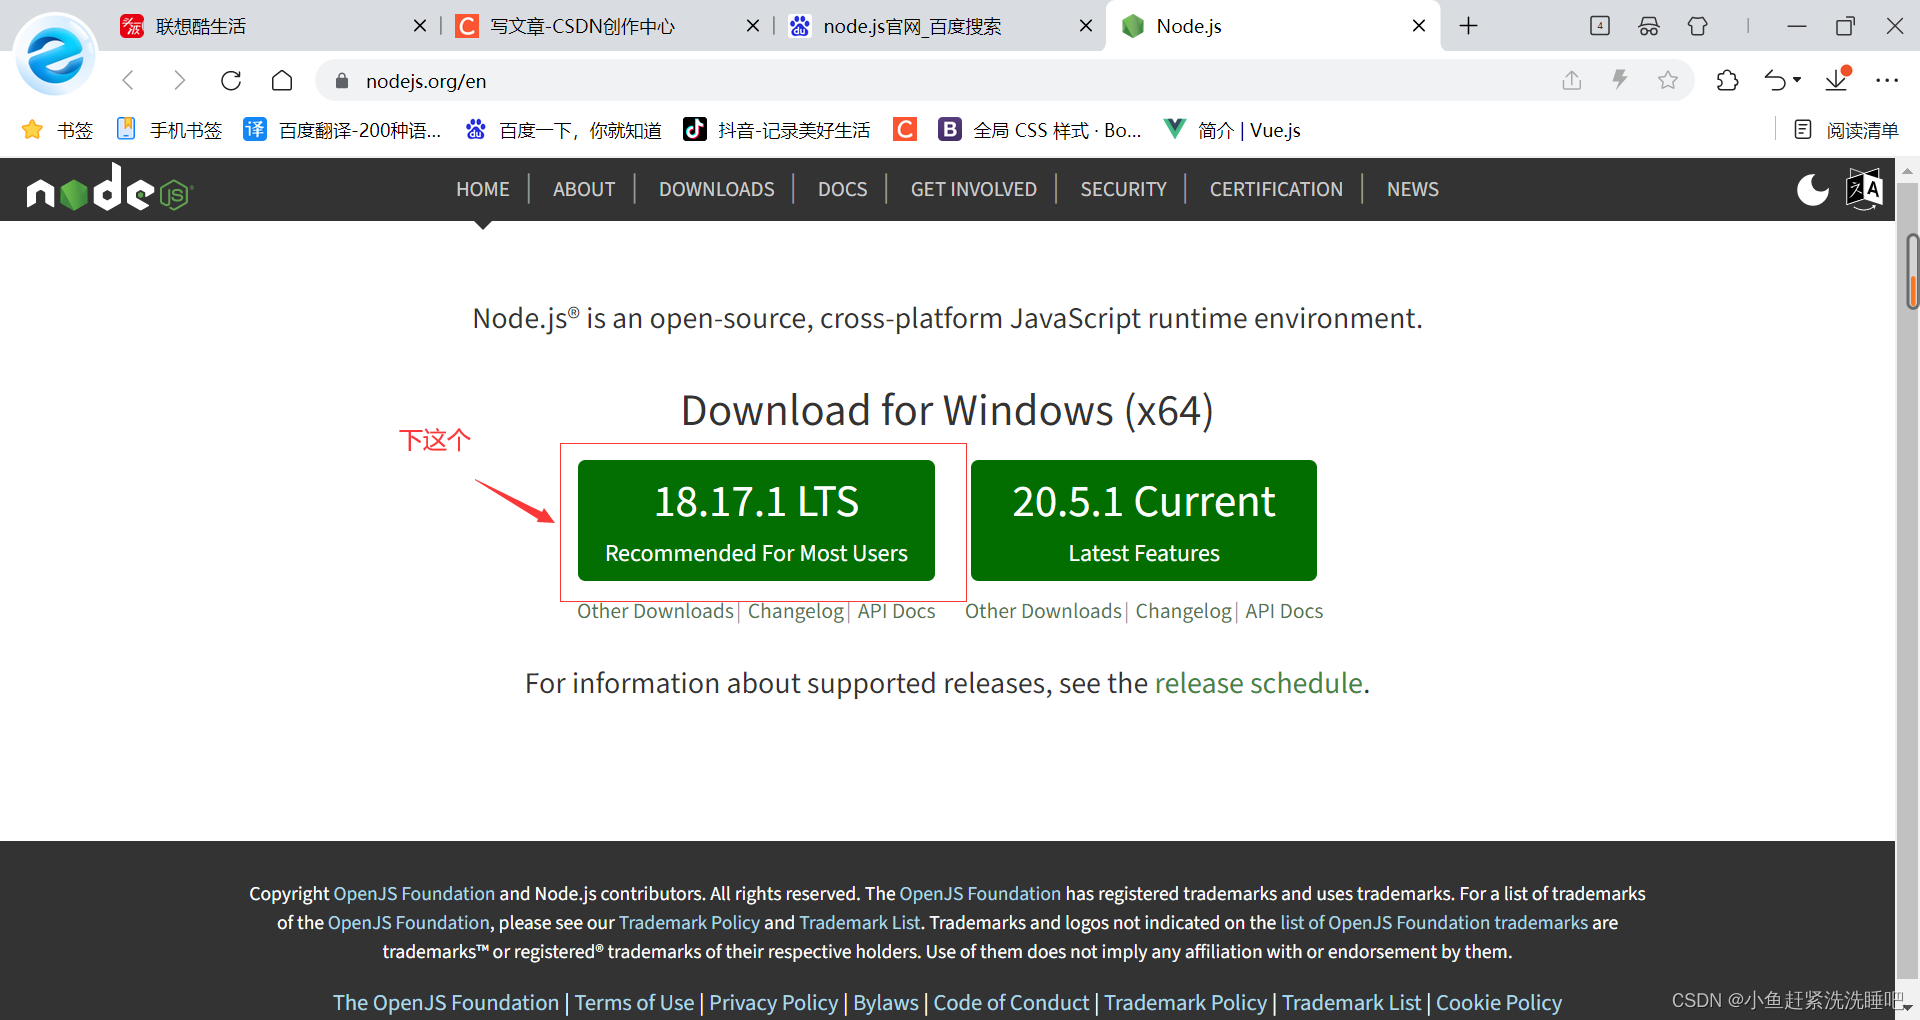Click the lightning speed-boost icon

coord(1621,80)
